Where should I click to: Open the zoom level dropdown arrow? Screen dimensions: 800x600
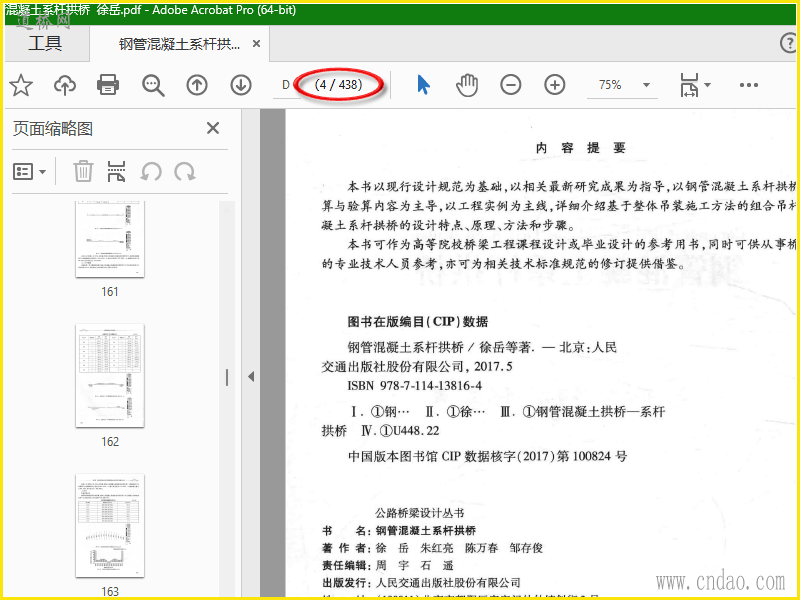tap(646, 85)
